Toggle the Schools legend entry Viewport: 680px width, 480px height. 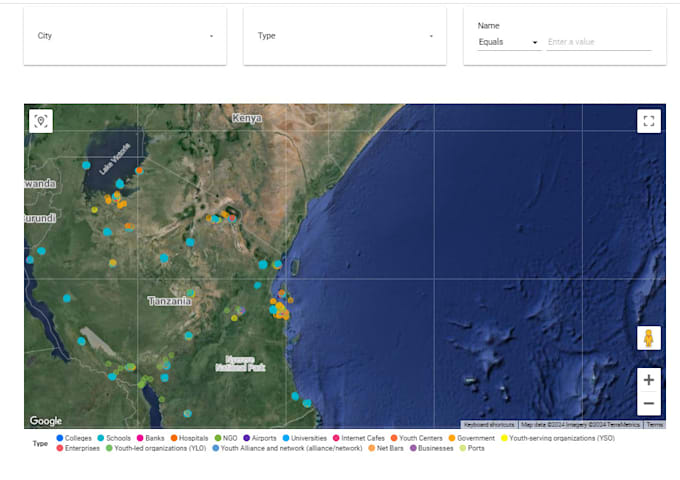tap(114, 438)
